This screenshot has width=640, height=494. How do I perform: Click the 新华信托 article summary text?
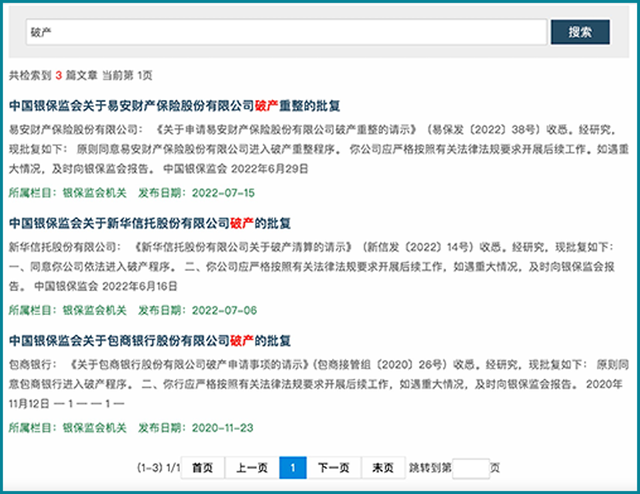pos(312,267)
